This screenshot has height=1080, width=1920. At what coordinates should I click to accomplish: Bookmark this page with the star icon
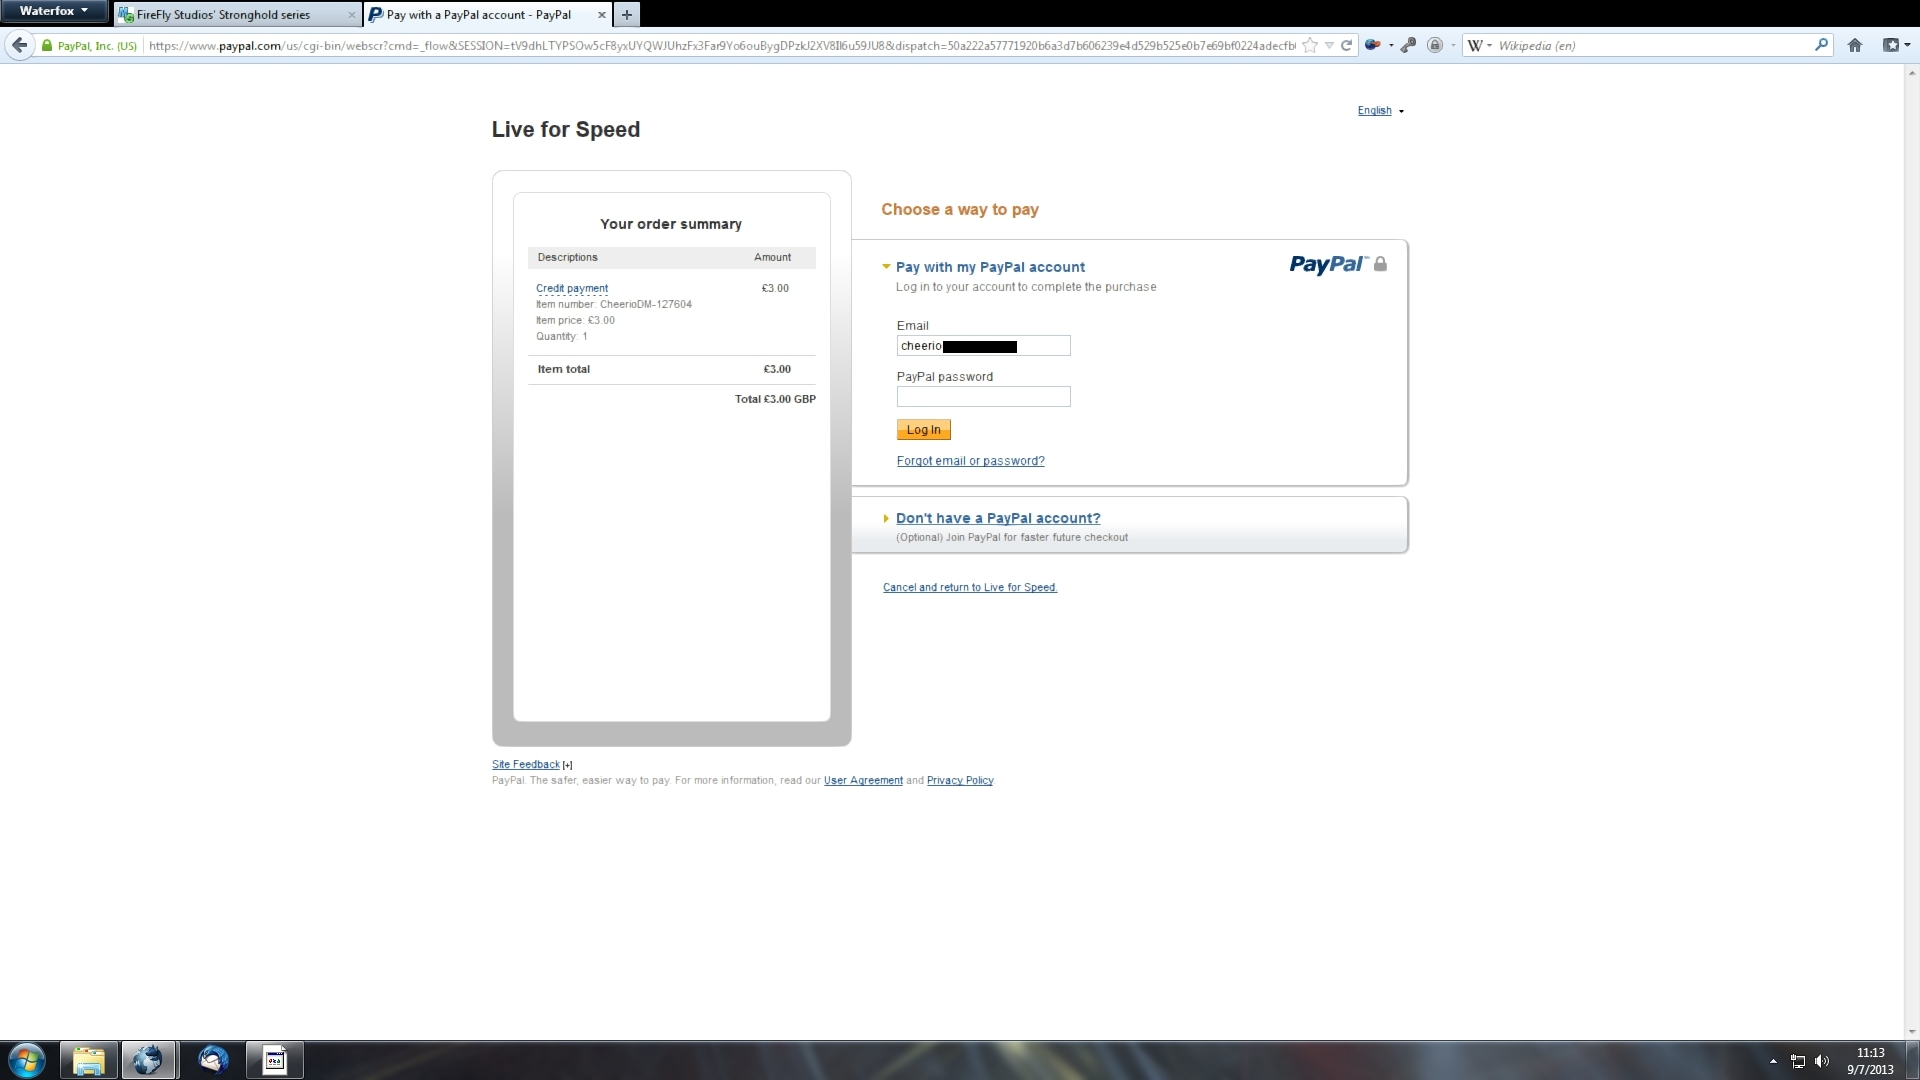1310,45
